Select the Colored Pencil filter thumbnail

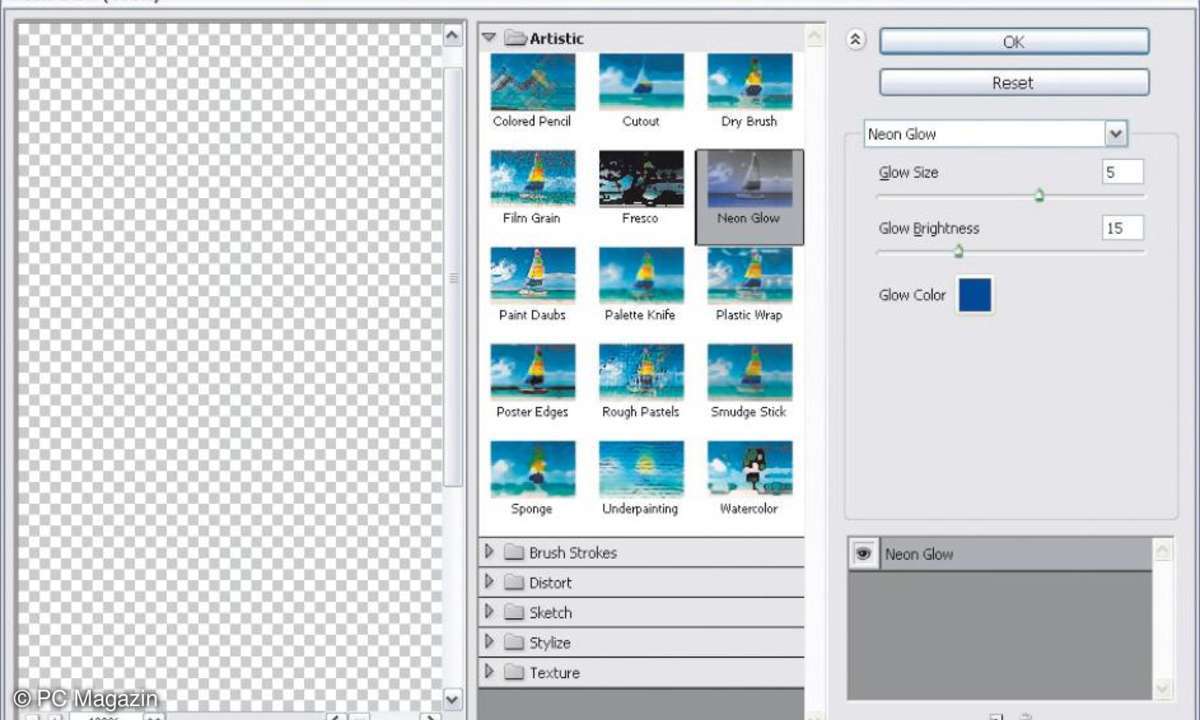coord(533,82)
